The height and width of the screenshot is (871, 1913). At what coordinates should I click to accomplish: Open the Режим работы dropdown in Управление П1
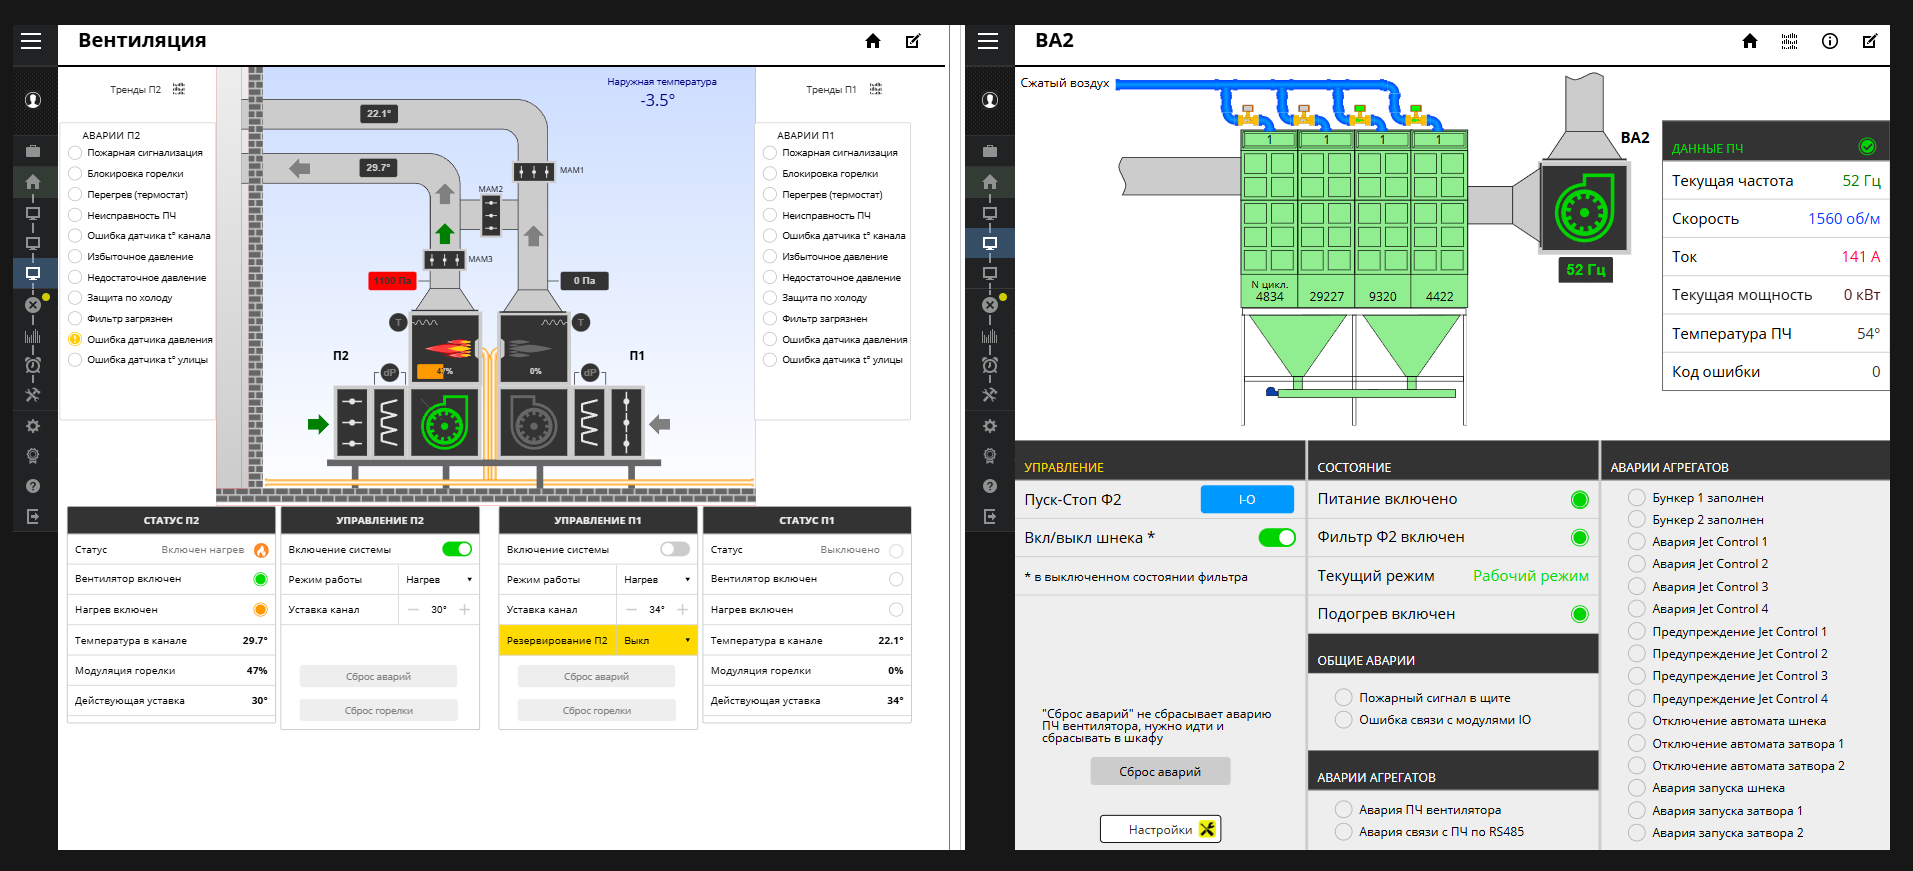656,580
